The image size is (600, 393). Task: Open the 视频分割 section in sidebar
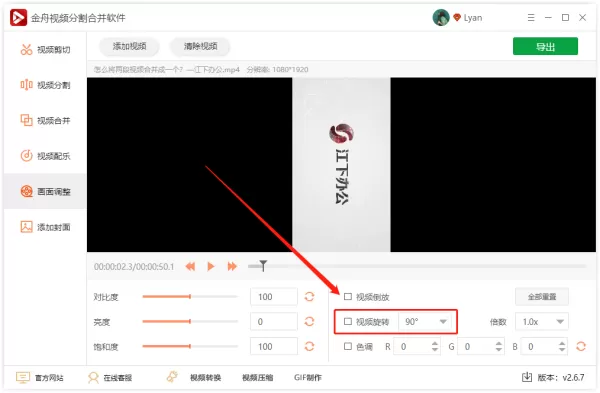45,85
